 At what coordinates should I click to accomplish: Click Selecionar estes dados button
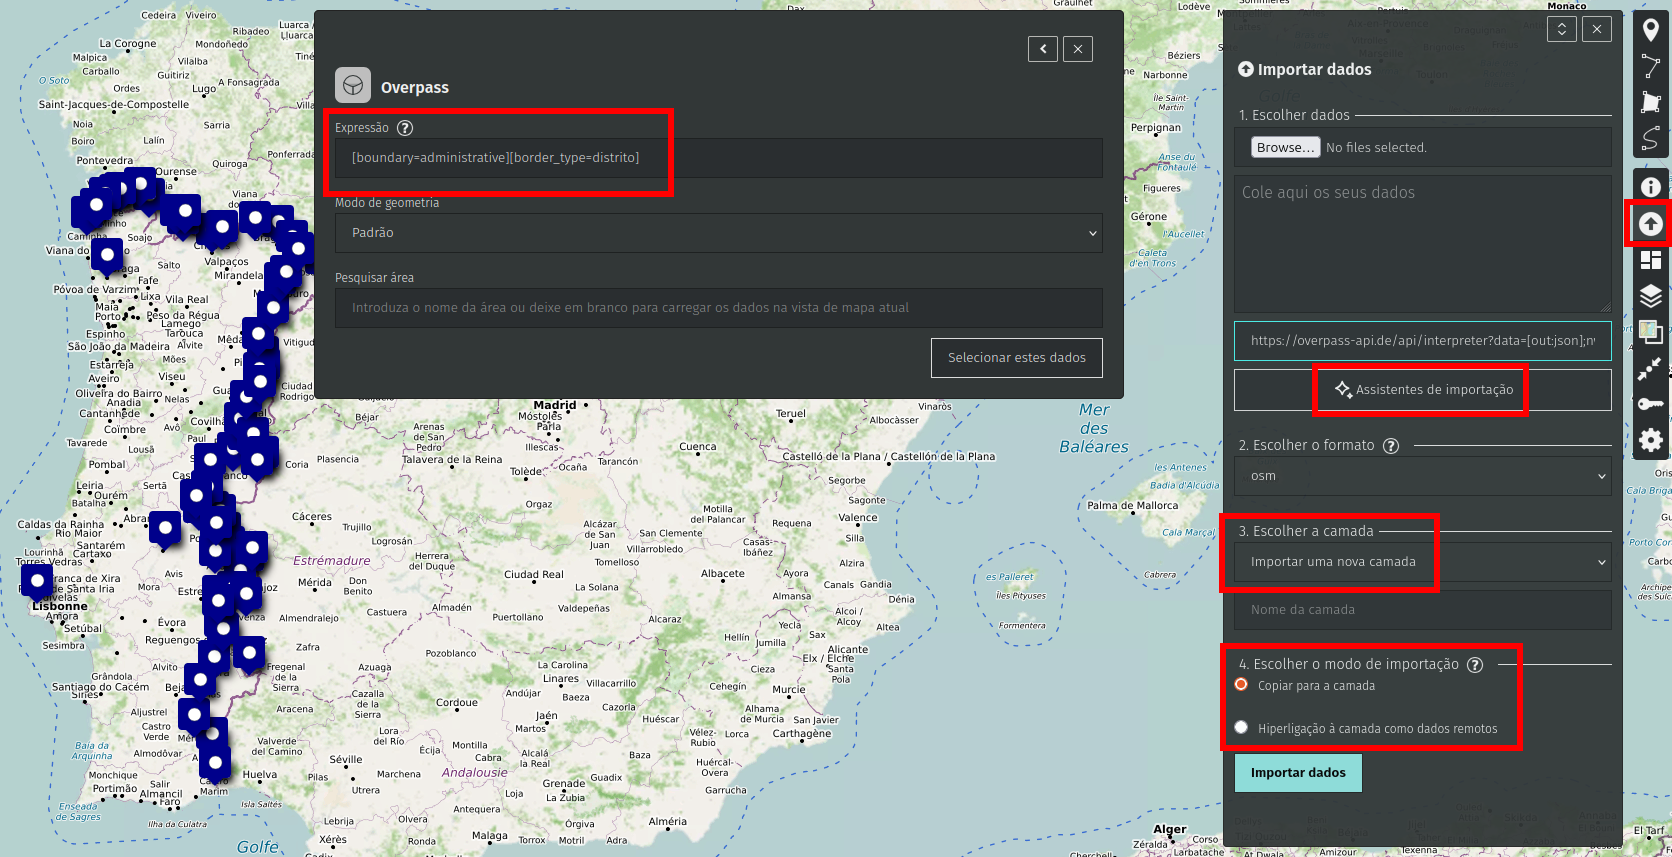[x=1016, y=358]
